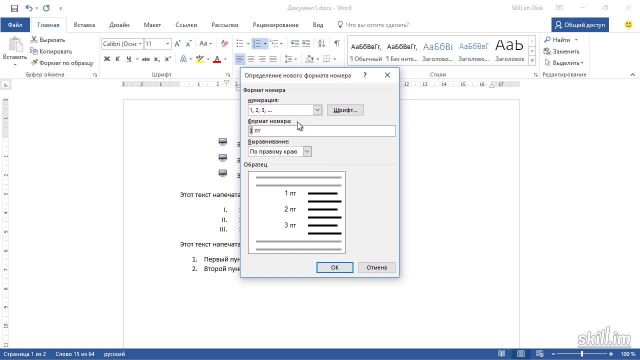Undo the last action

(x=28, y=8)
